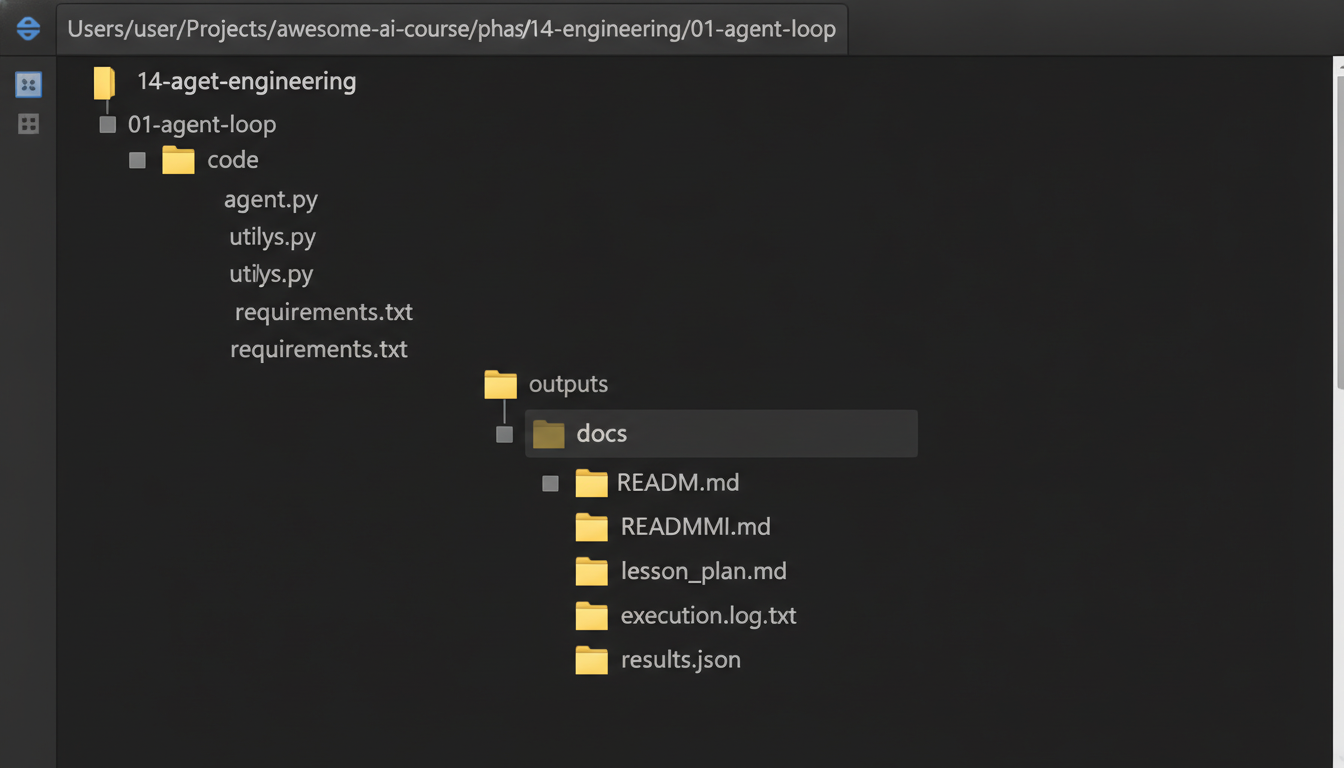Open the second requirements.txt entry
This screenshot has height=768, width=1344.
point(319,349)
